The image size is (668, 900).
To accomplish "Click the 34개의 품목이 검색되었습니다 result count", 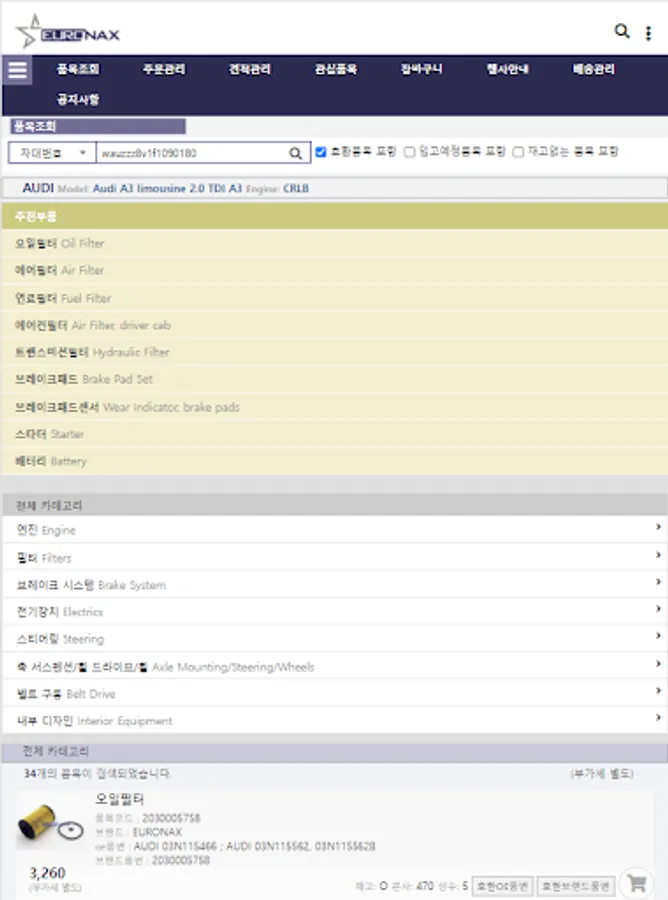I will coord(97,773).
